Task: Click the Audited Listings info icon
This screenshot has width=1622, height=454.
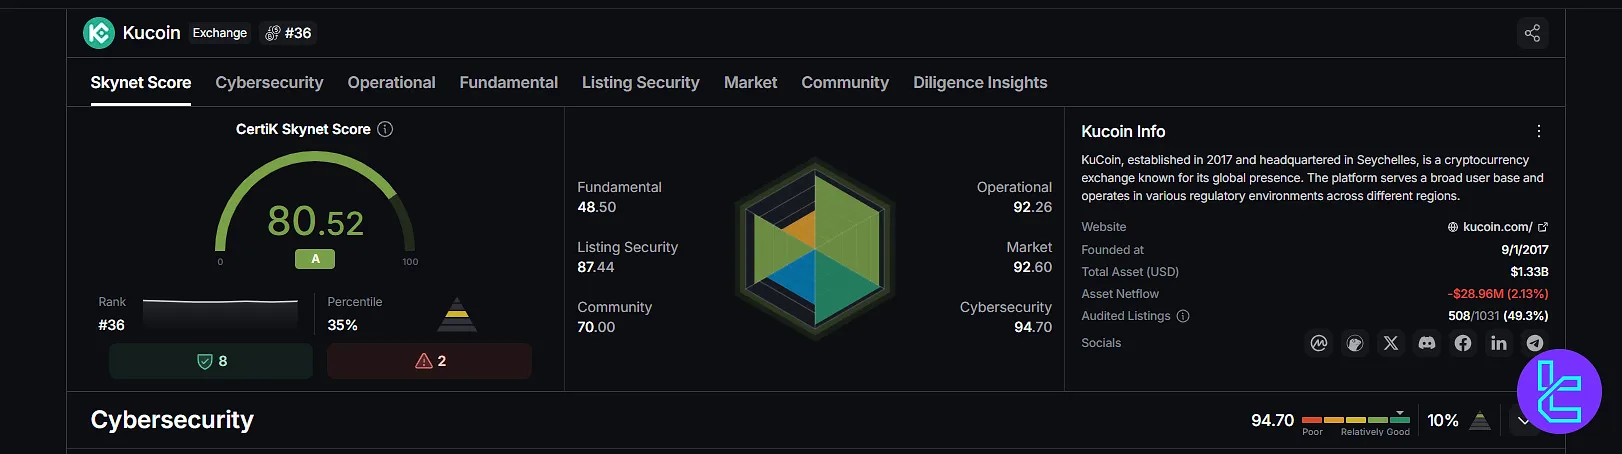Action: click(1183, 316)
